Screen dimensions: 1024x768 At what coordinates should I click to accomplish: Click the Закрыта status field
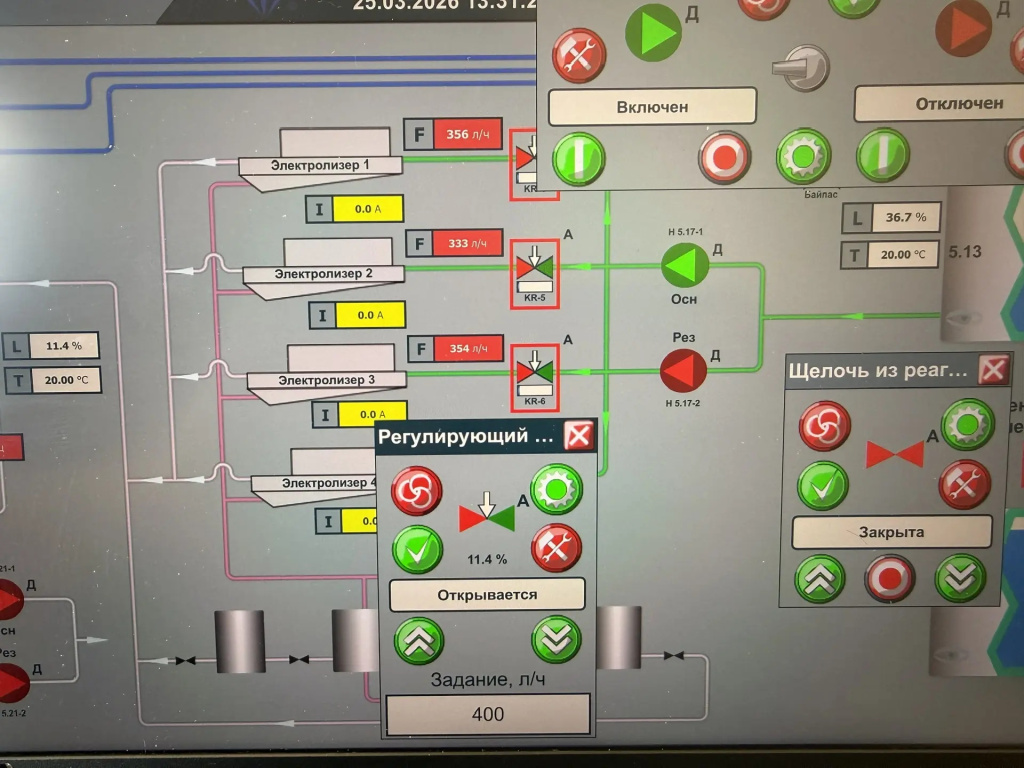tap(891, 532)
